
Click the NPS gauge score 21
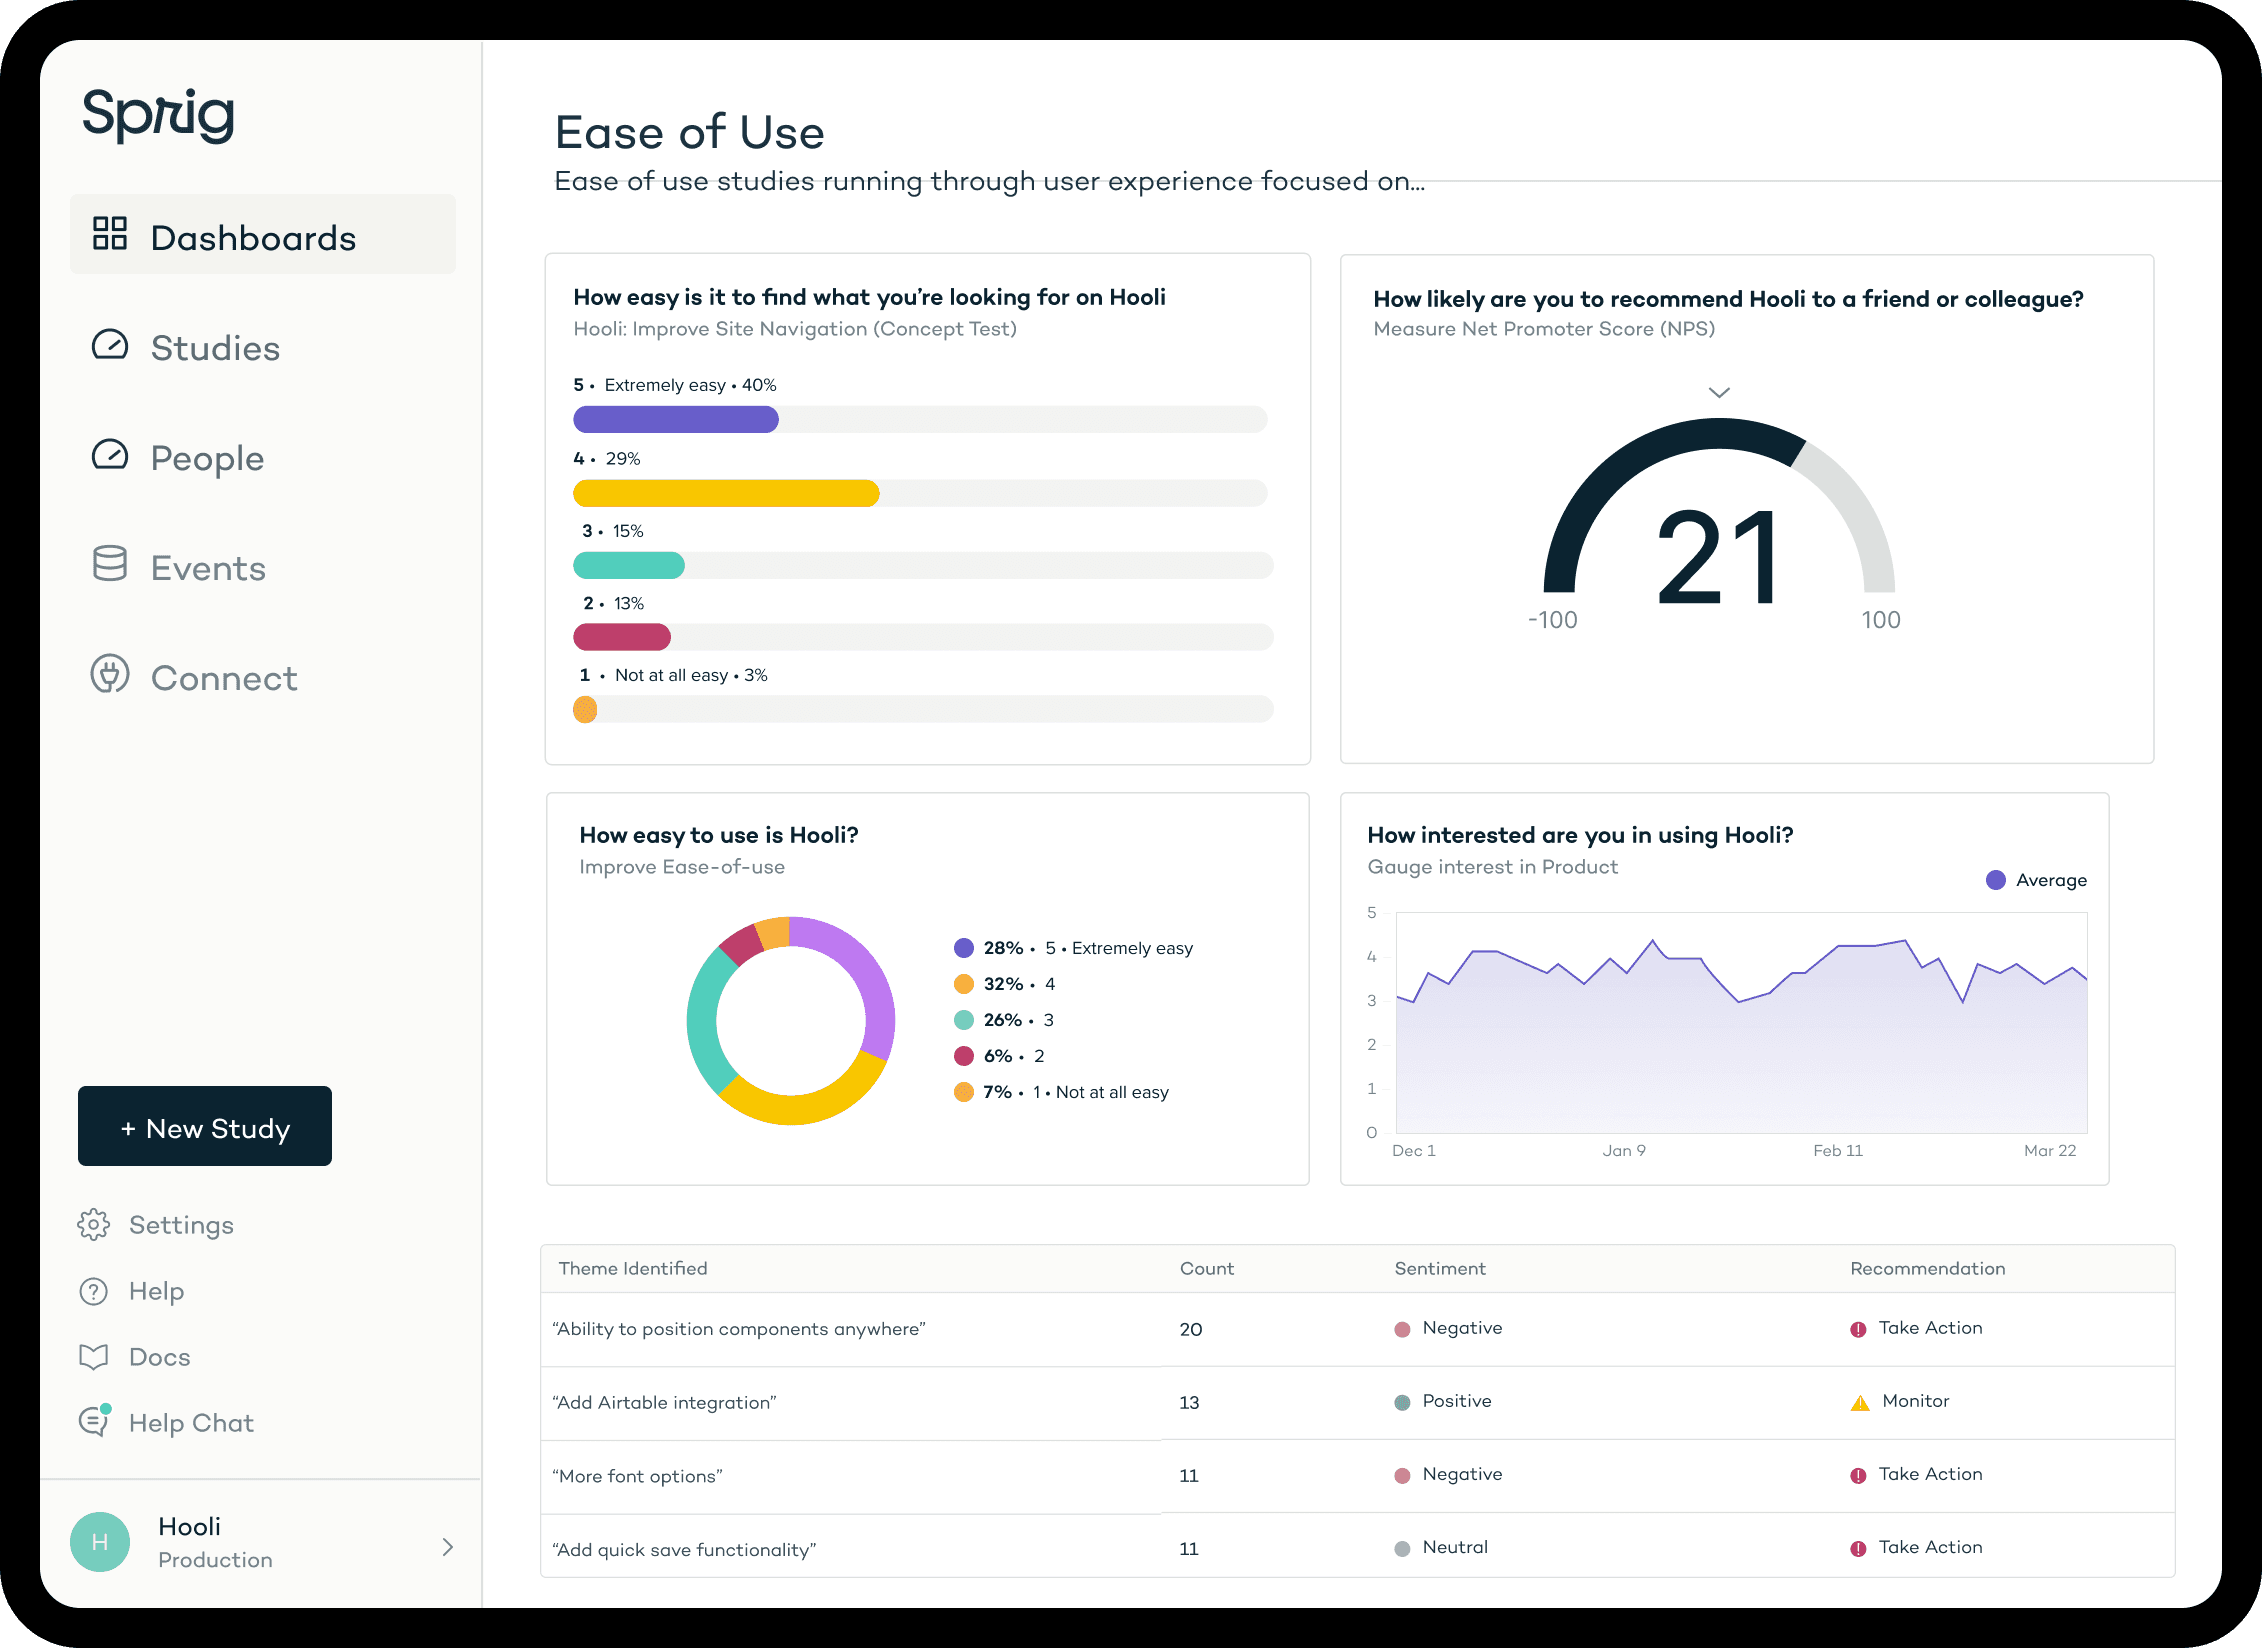(x=1718, y=557)
